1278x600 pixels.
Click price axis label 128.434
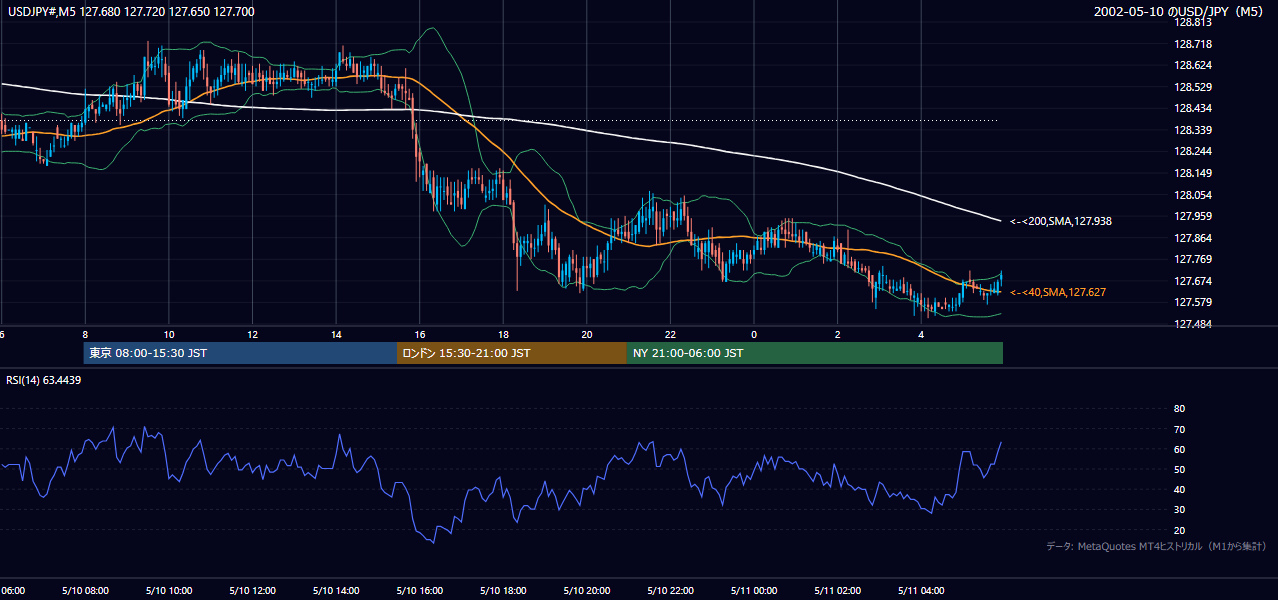pyautogui.click(x=1192, y=108)
